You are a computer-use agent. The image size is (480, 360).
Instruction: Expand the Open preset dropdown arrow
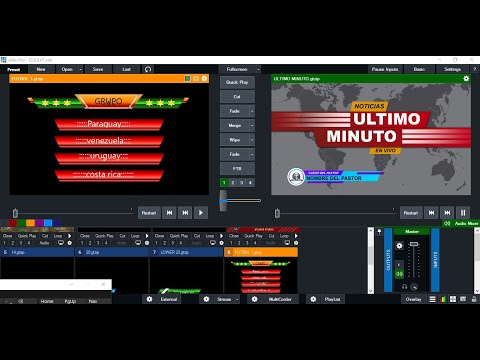(x=80, y=69)
